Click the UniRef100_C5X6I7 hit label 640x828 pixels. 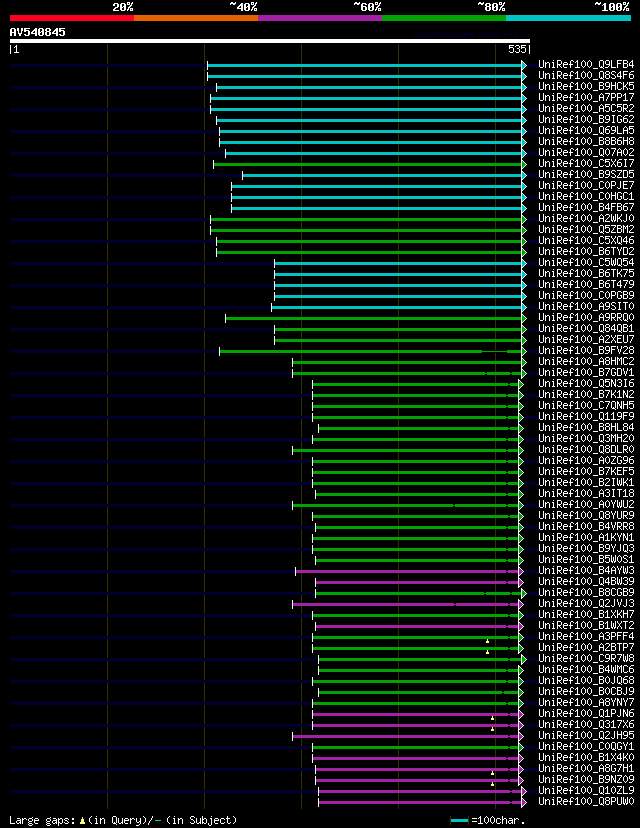click(586, 163)
